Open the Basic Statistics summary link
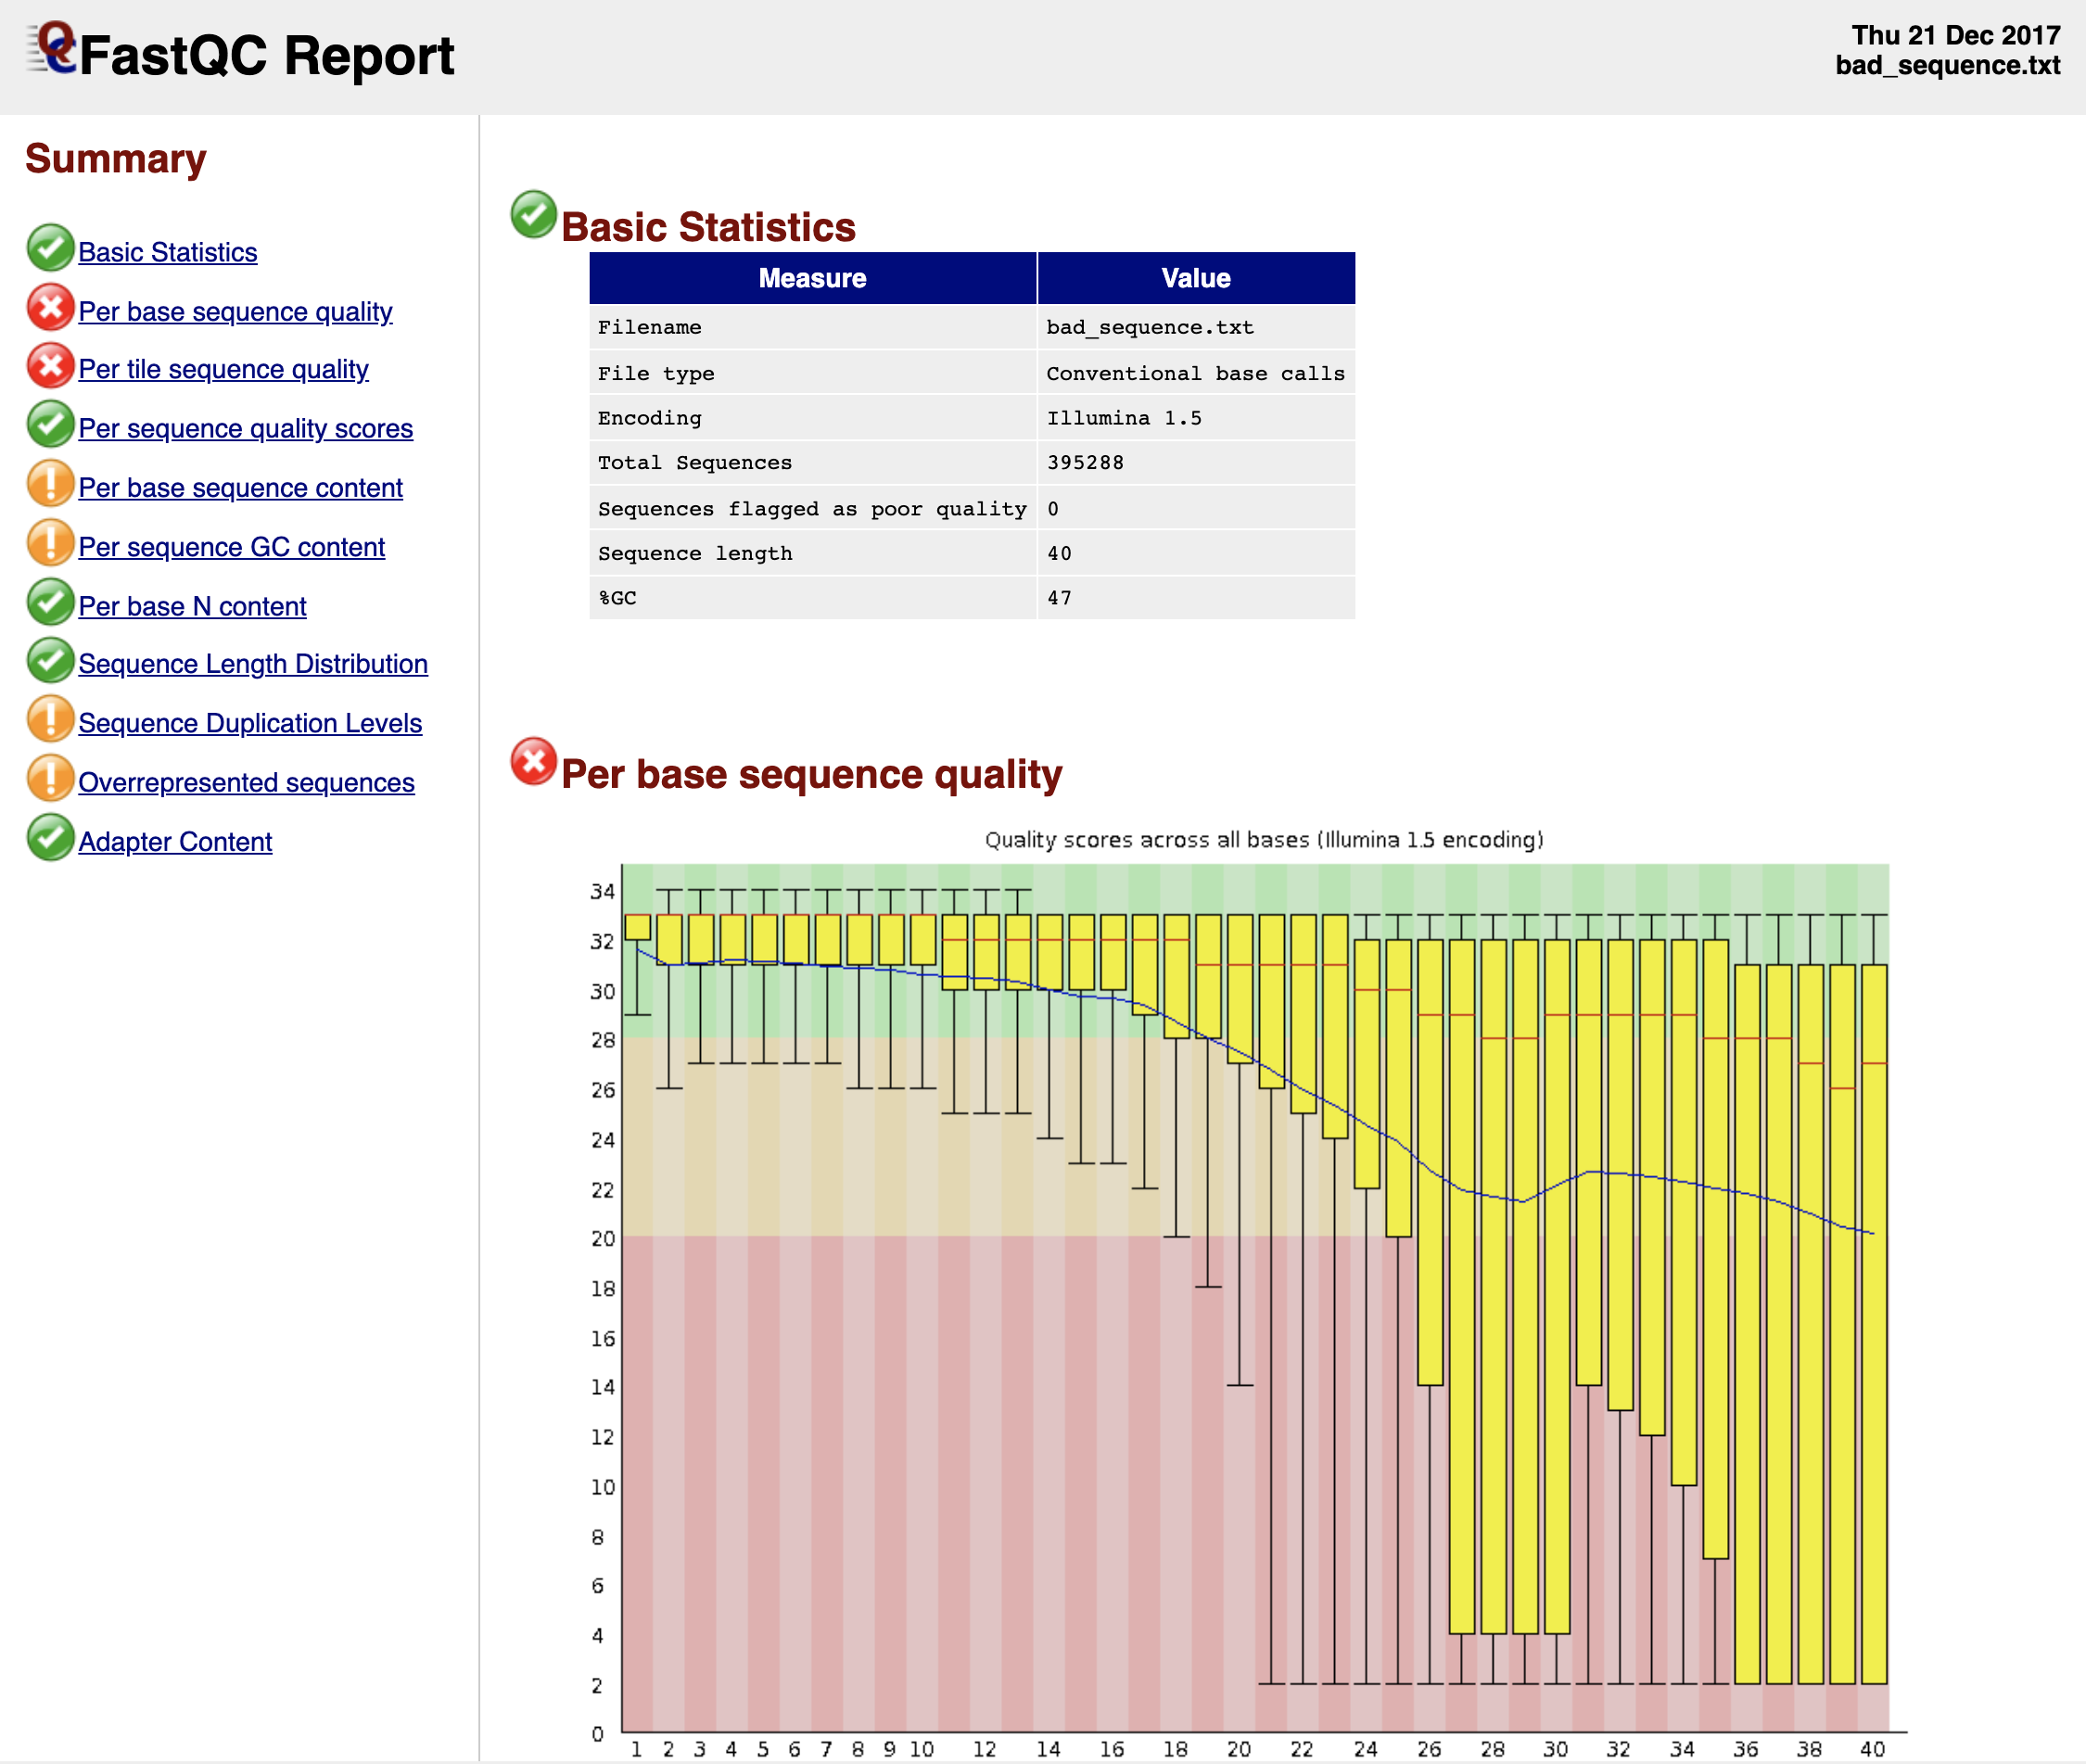Viewport: 2086px width, 1764px height. coord(168,252)
